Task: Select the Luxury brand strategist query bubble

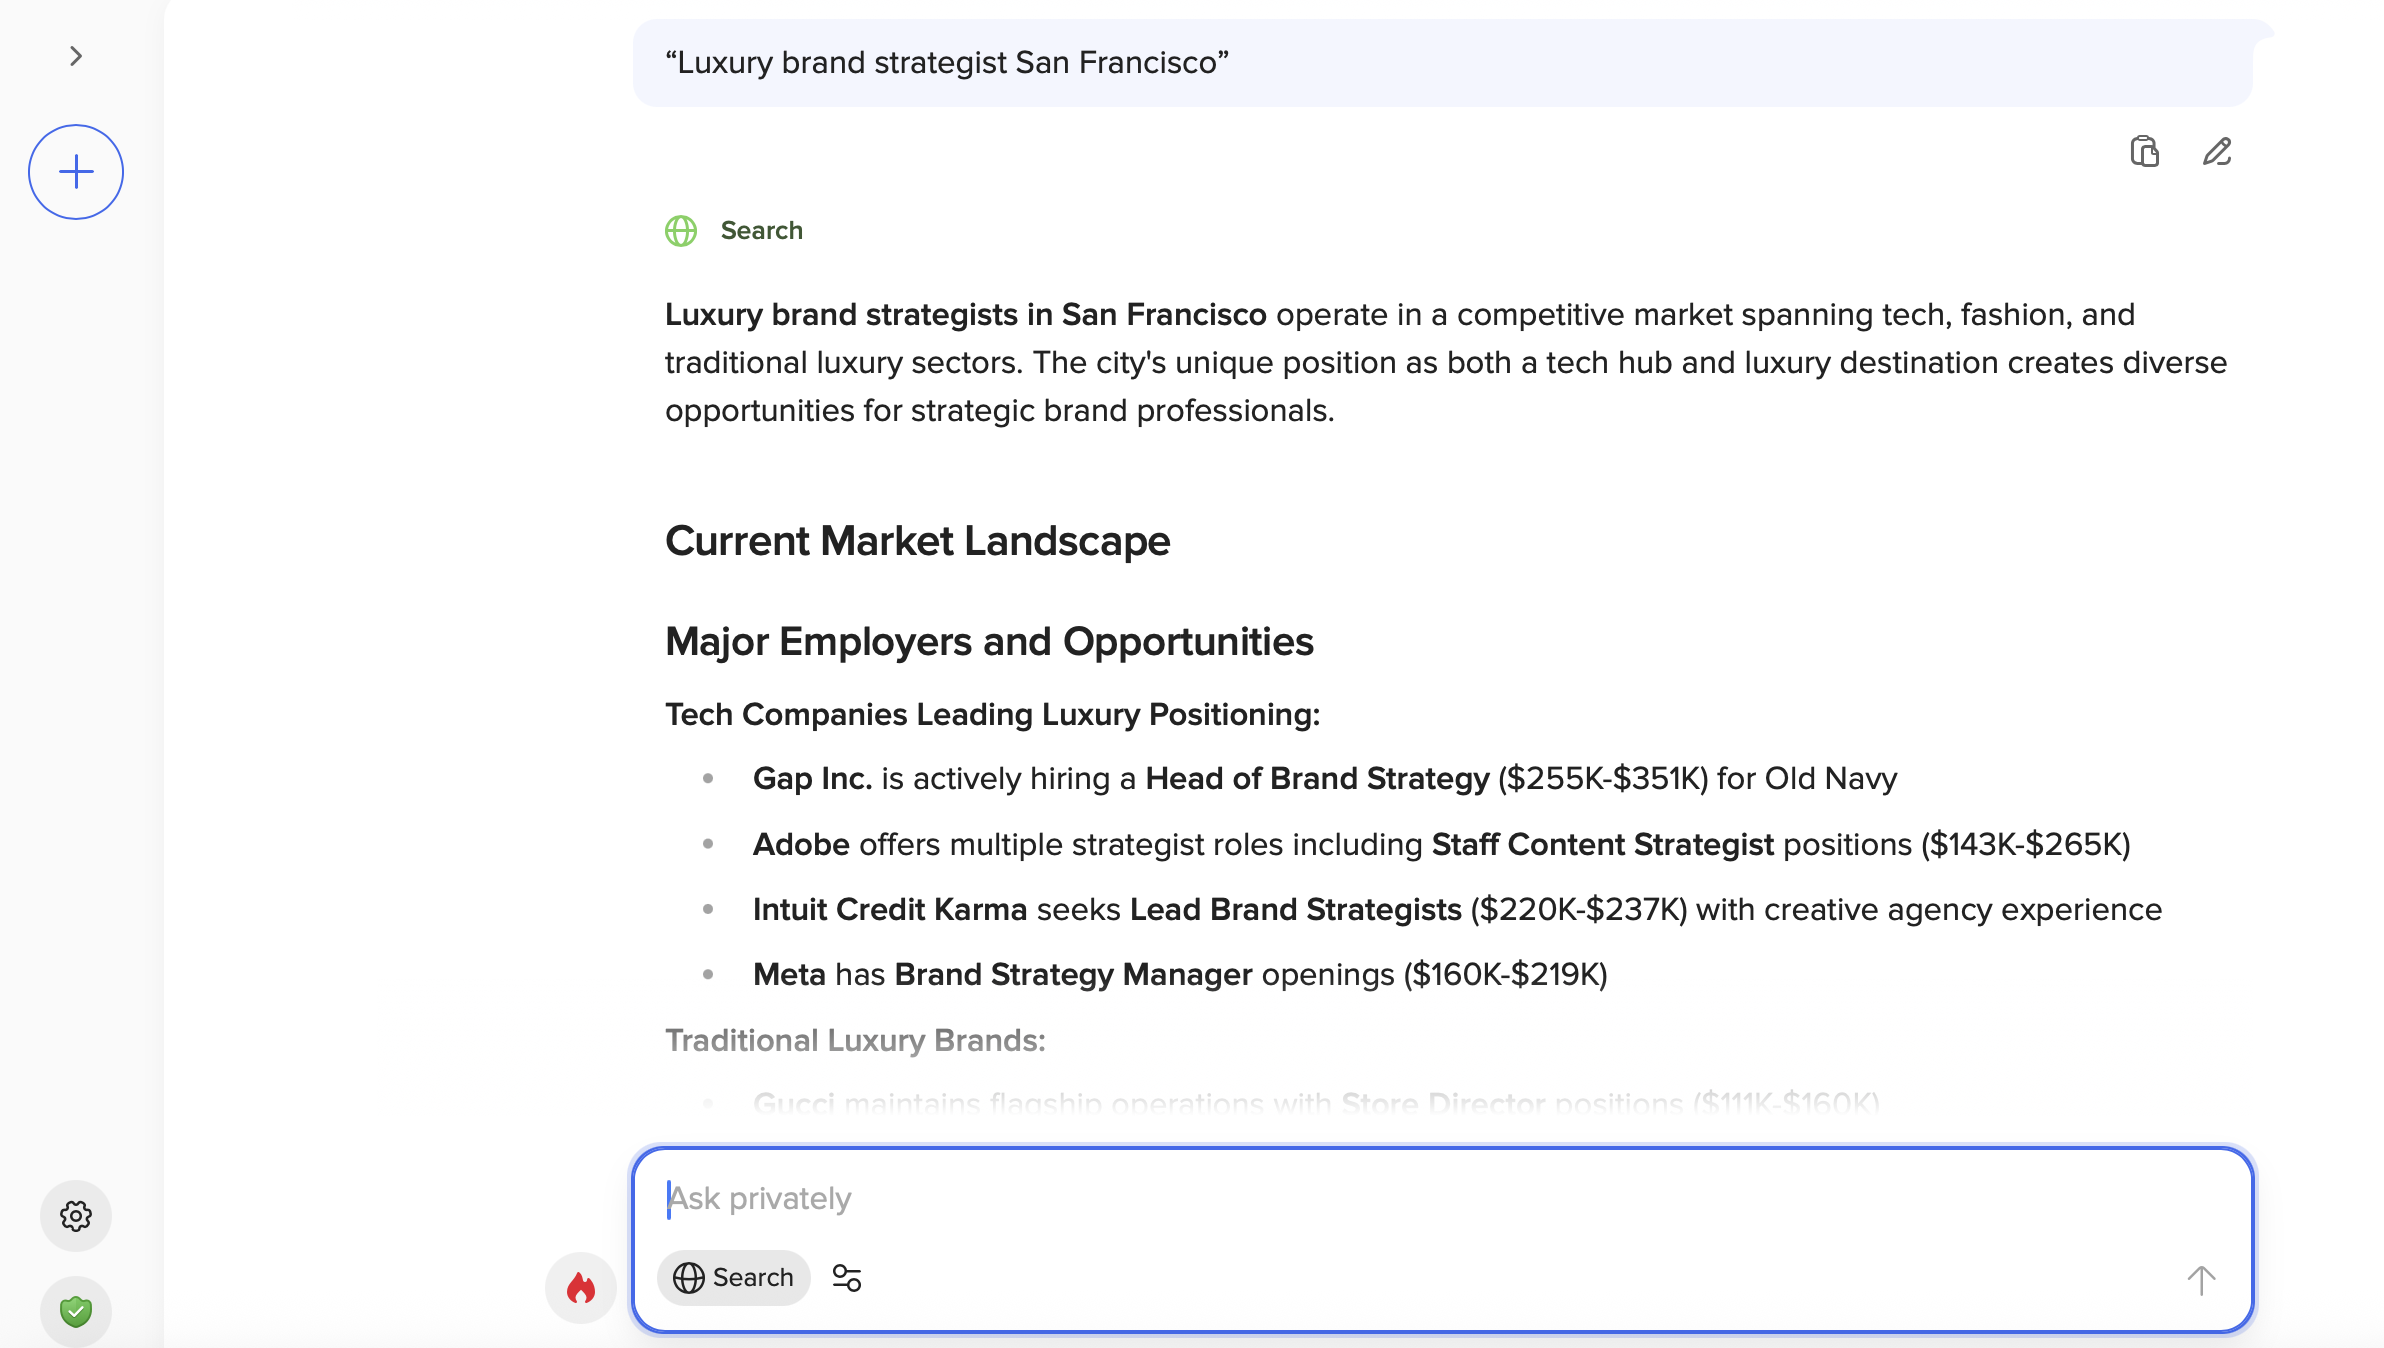Action: 1443,63
